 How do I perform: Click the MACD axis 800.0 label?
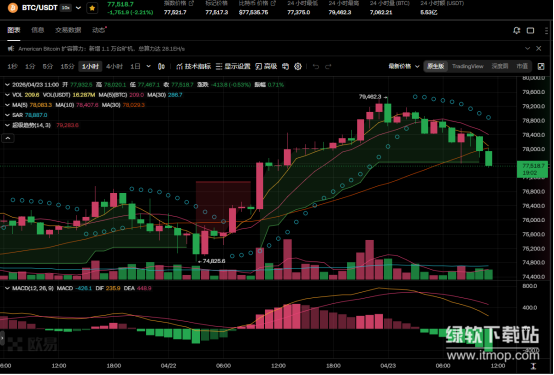(529, 286)
